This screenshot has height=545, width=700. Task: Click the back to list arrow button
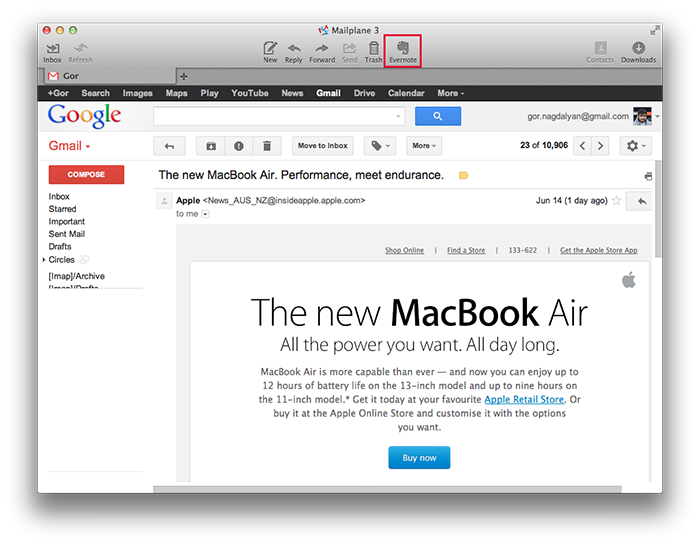pos(169,146)
